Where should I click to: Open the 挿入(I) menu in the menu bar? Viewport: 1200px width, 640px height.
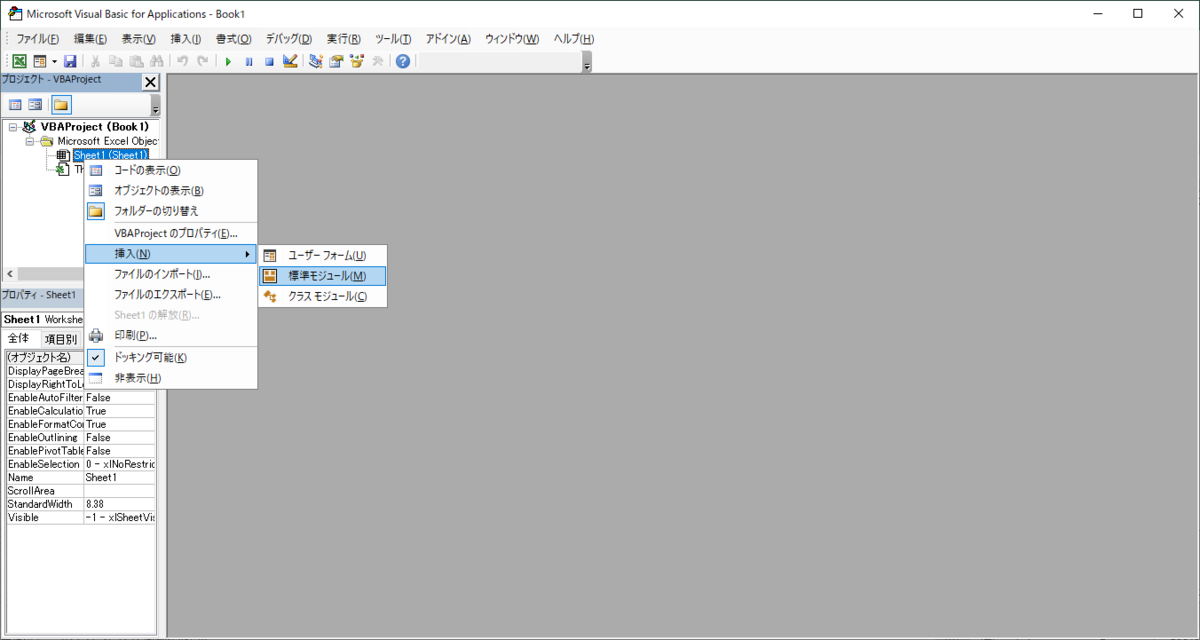click(186, 38)
